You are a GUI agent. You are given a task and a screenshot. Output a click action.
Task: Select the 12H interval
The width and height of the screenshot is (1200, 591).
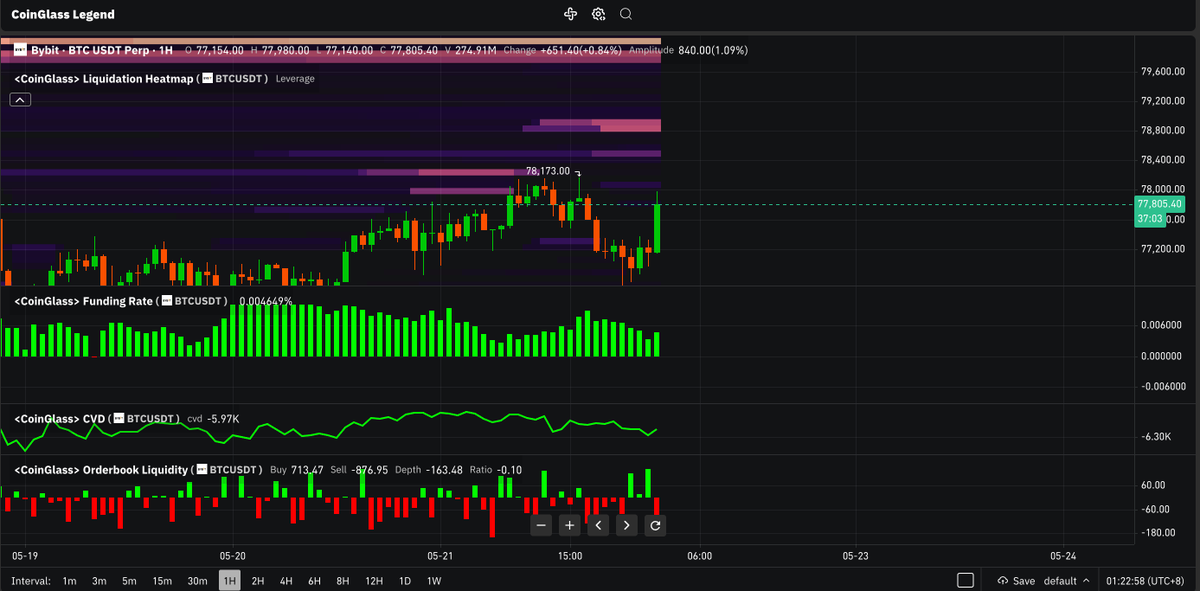[x=374, y=581]
